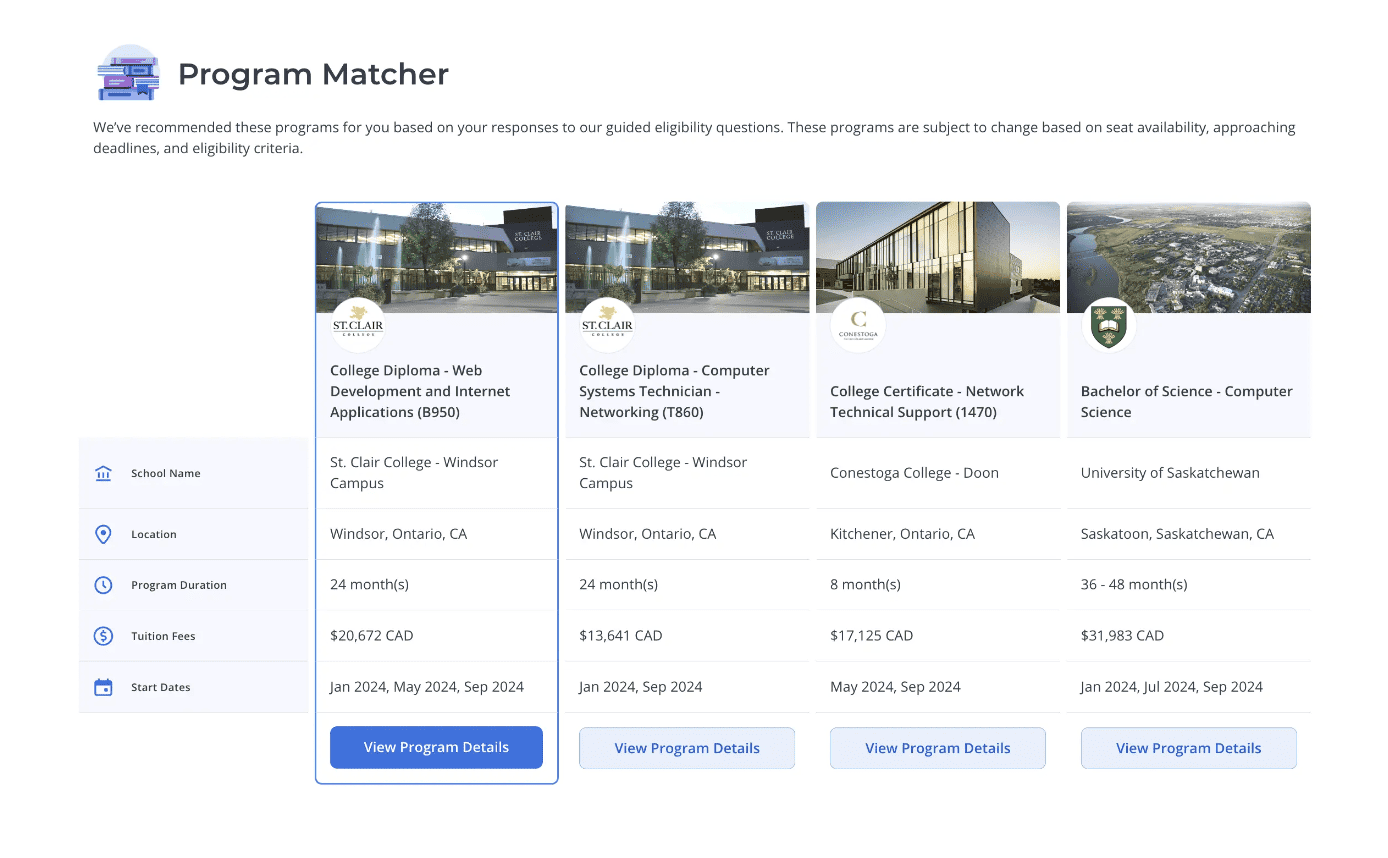View program details for Bachelor of Science
Viewport: 1388px width, 858px height.
[x=1188, y=747]
